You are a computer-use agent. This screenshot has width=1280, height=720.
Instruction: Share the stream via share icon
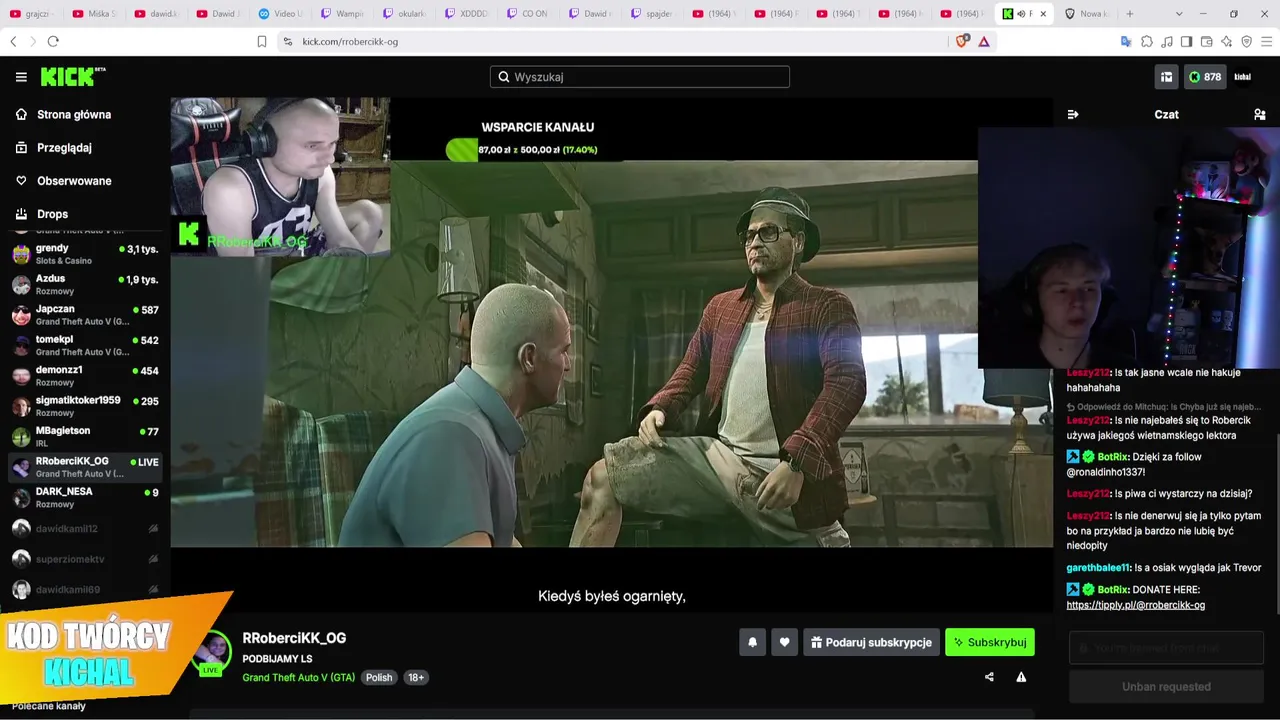coord(989,677)
